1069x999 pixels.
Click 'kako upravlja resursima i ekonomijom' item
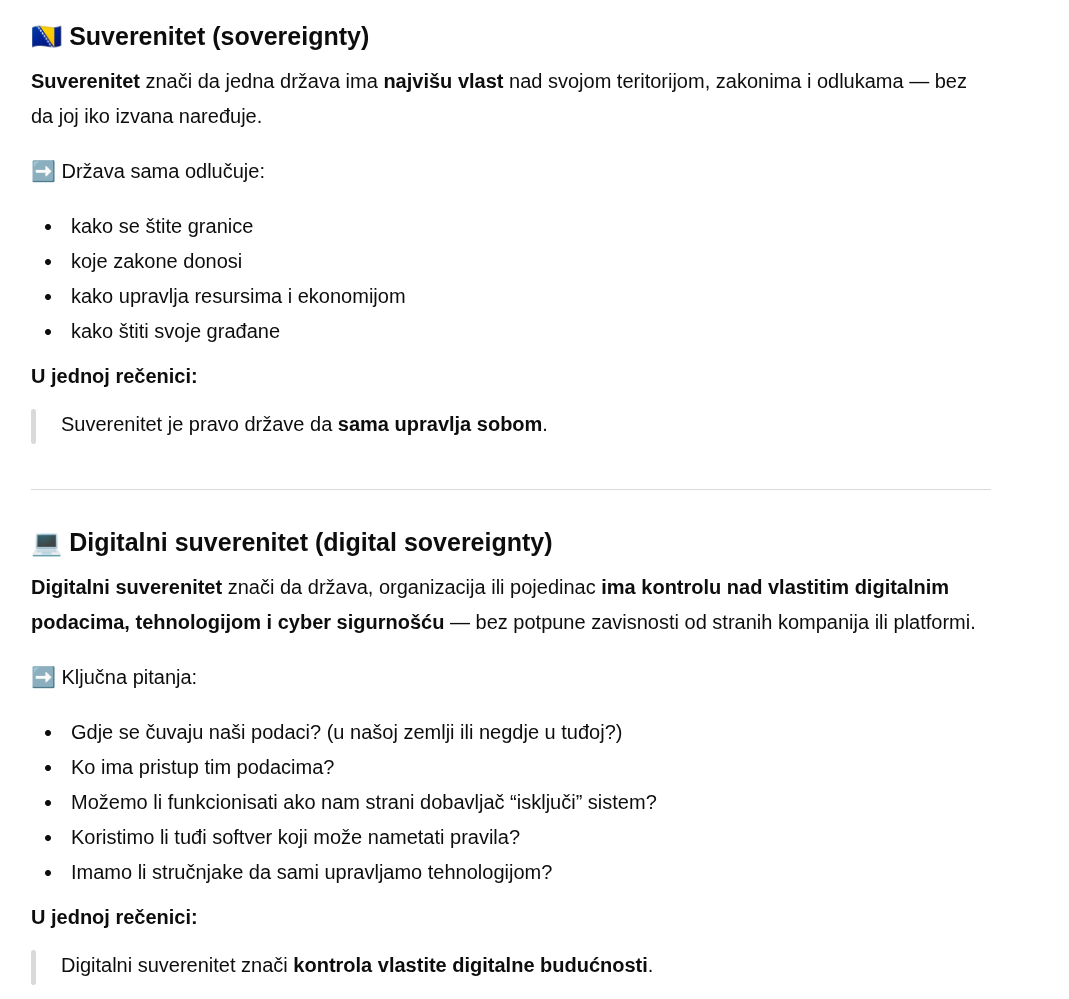pos(238,296)
